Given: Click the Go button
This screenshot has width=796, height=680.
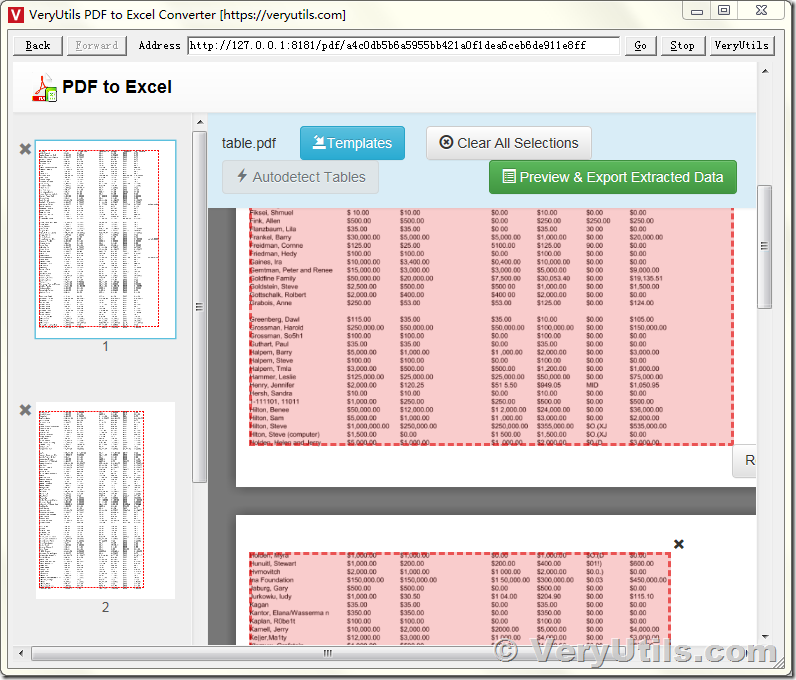Looking at the screenshot, I should [640, 45].
